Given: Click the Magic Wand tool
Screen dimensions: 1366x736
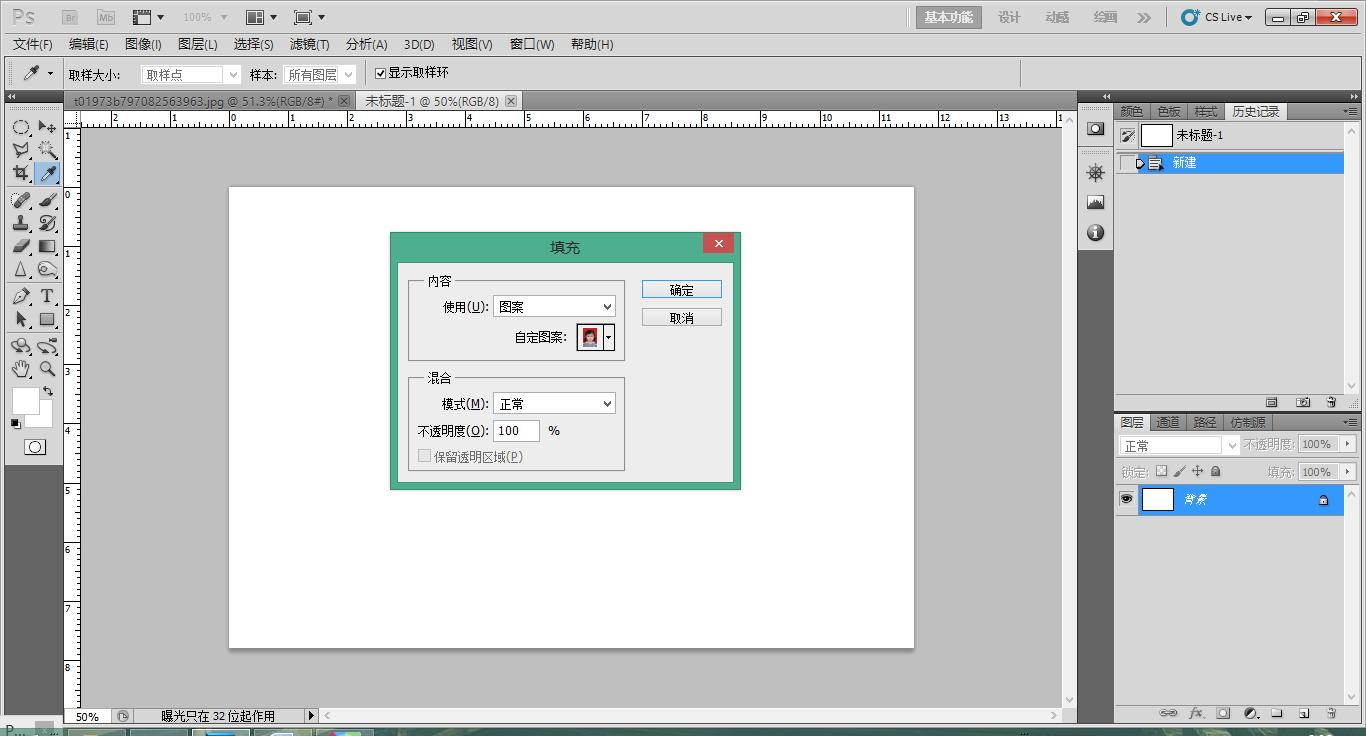Looking at the screenshot, I should (47, 150).
